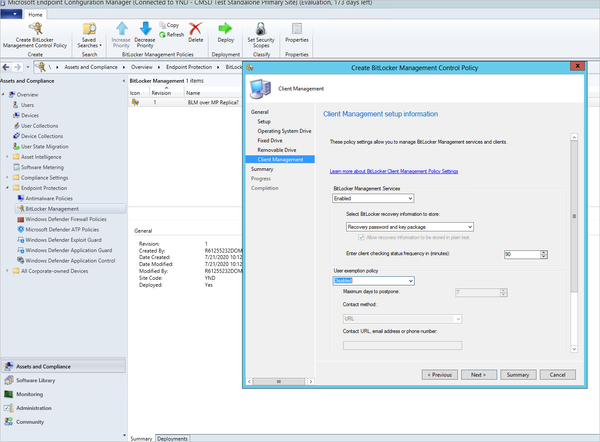Go to Setup wizard step
This screenshot has height=442, width=600.
264,121
